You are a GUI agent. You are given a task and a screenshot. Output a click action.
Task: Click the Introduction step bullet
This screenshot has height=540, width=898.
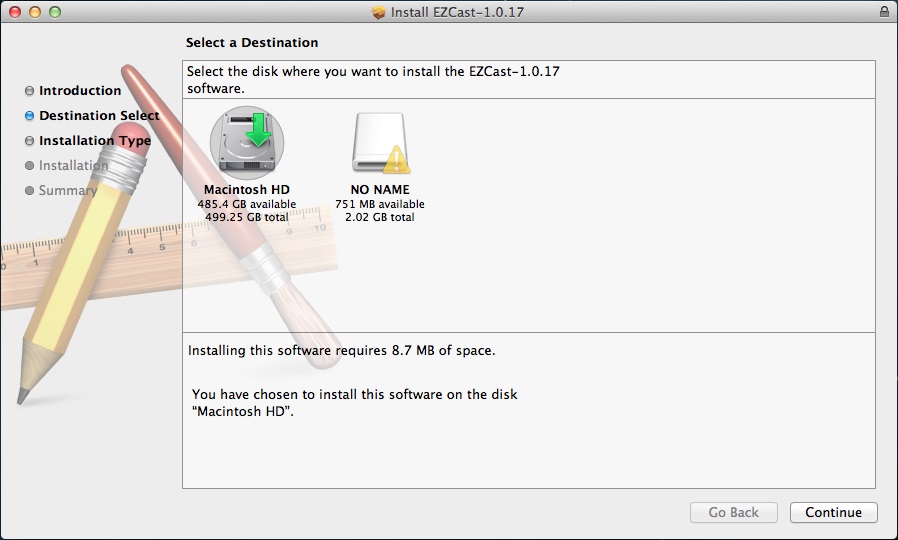point(29,90)
